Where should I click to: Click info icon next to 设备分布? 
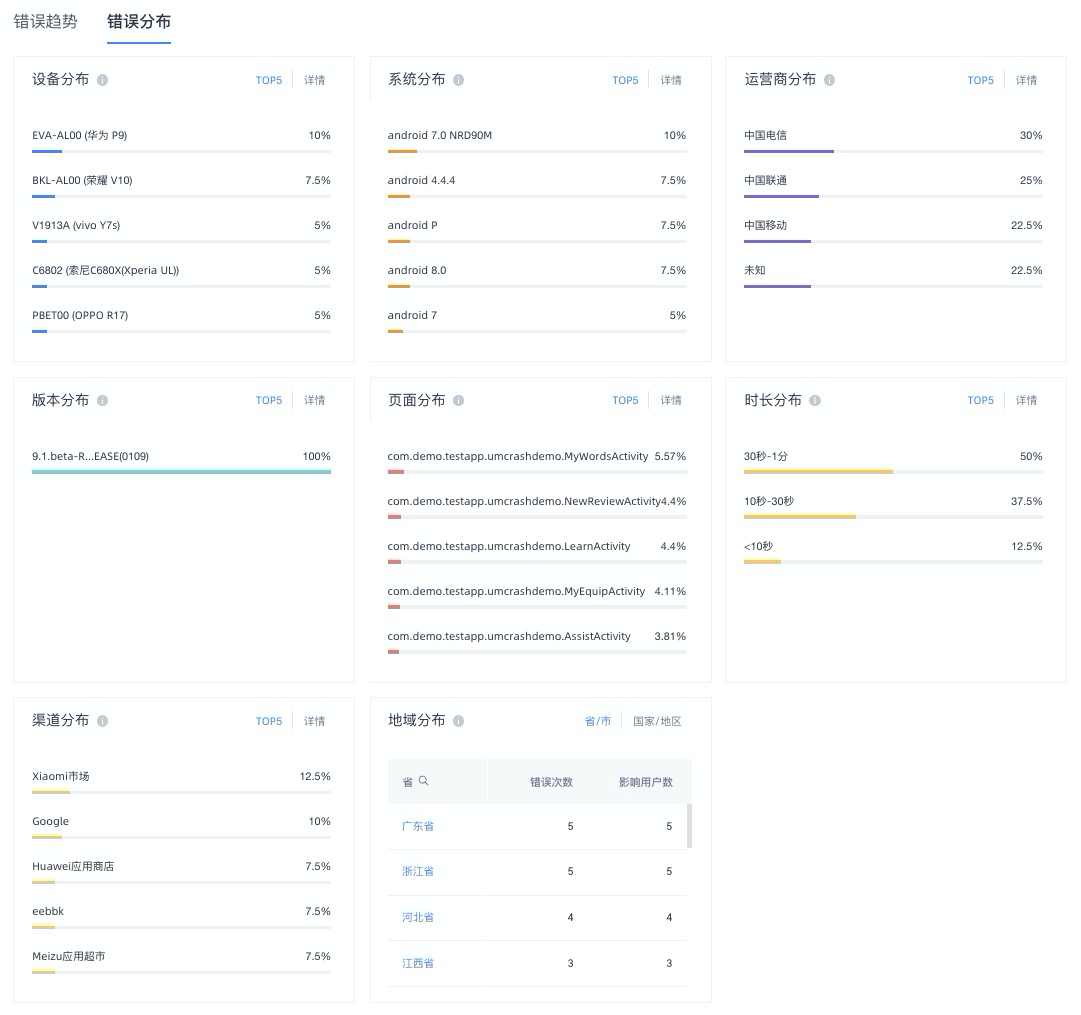(x=103, y=80)
